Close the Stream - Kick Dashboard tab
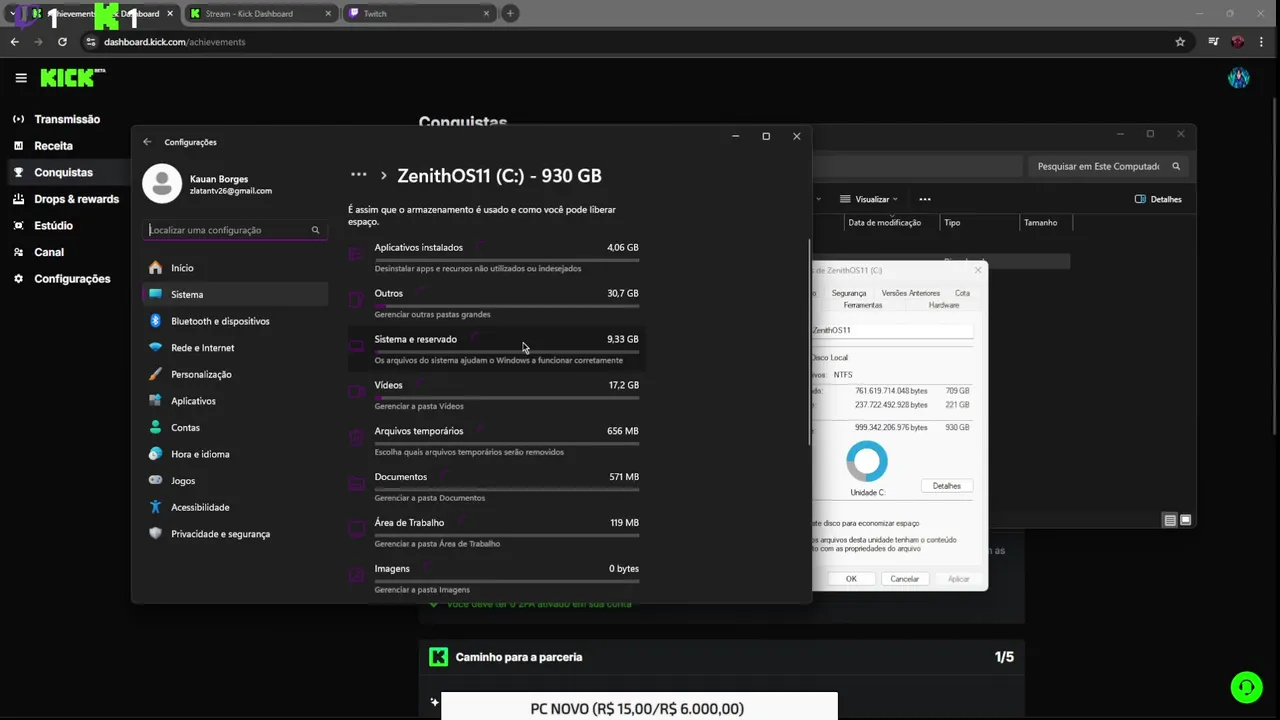 pyautogui.click(x=326, y=14)
